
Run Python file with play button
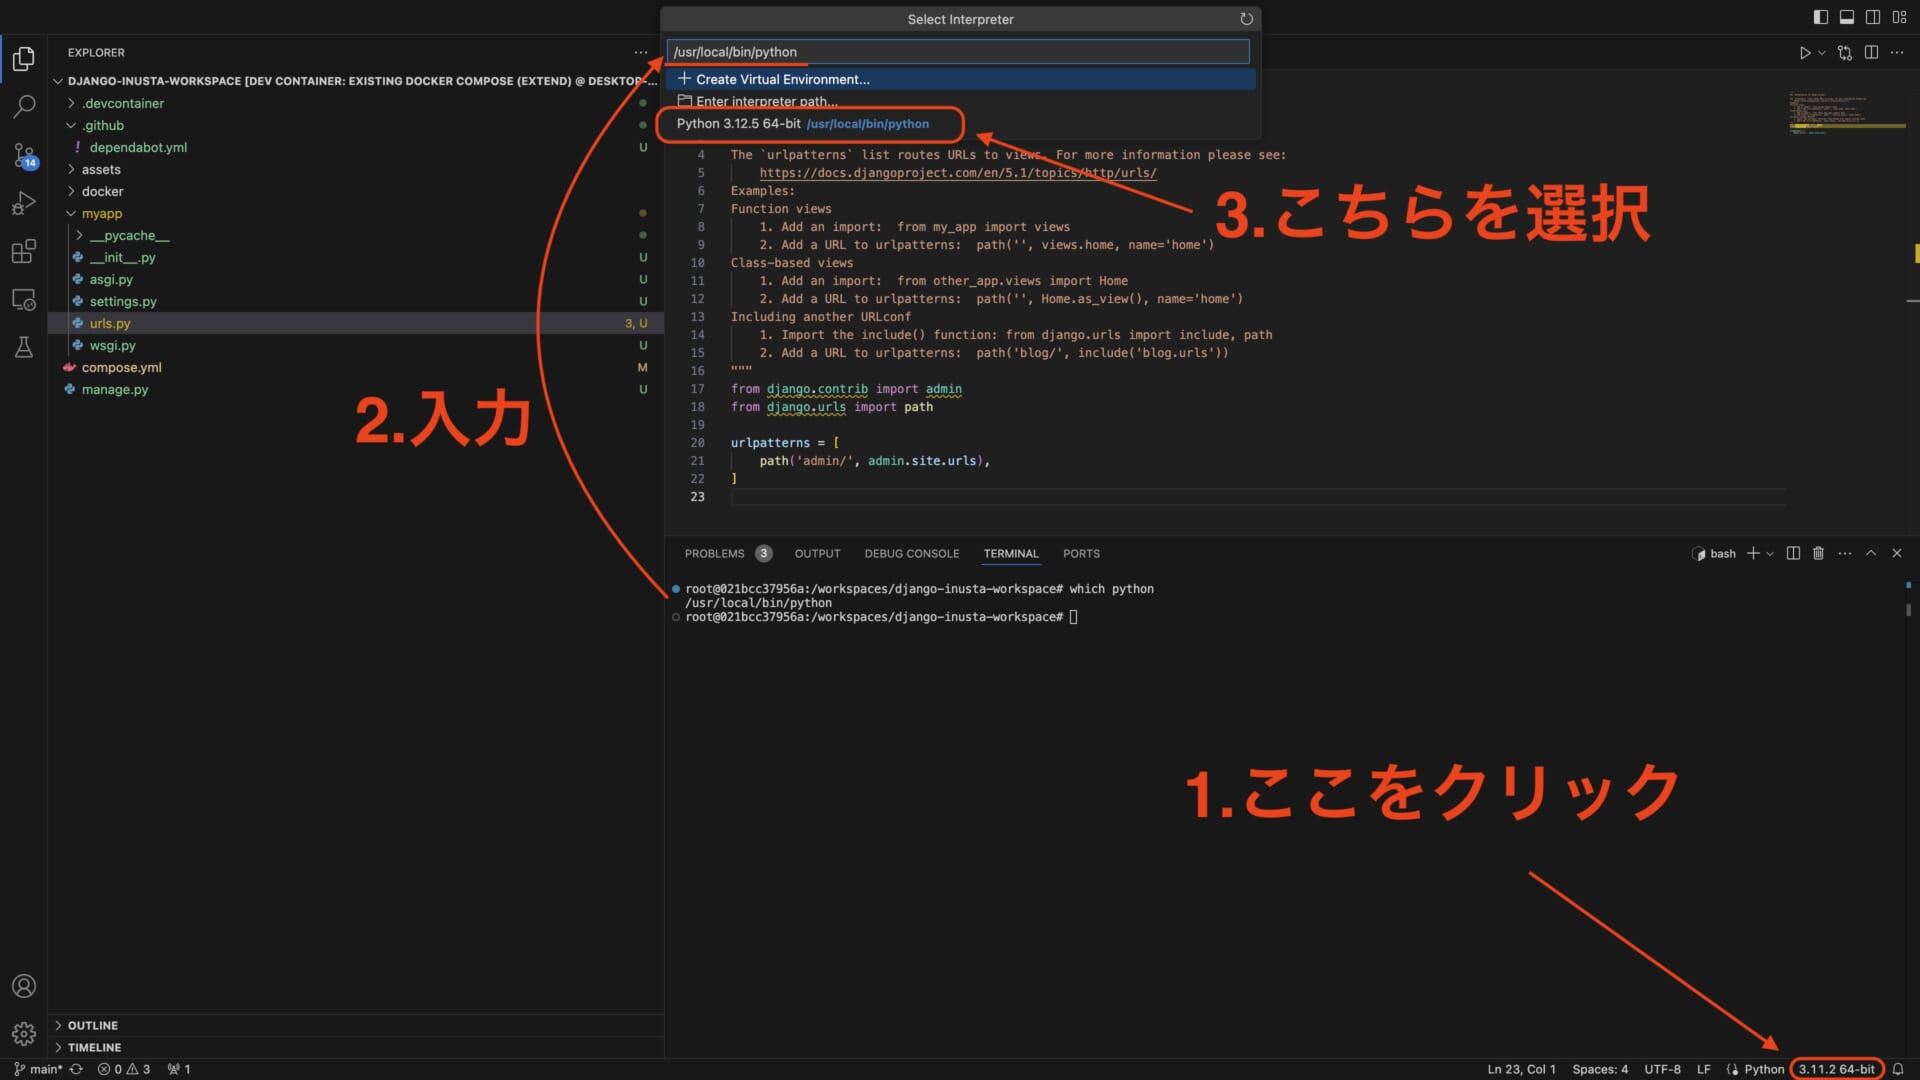tap(1804, 53)
